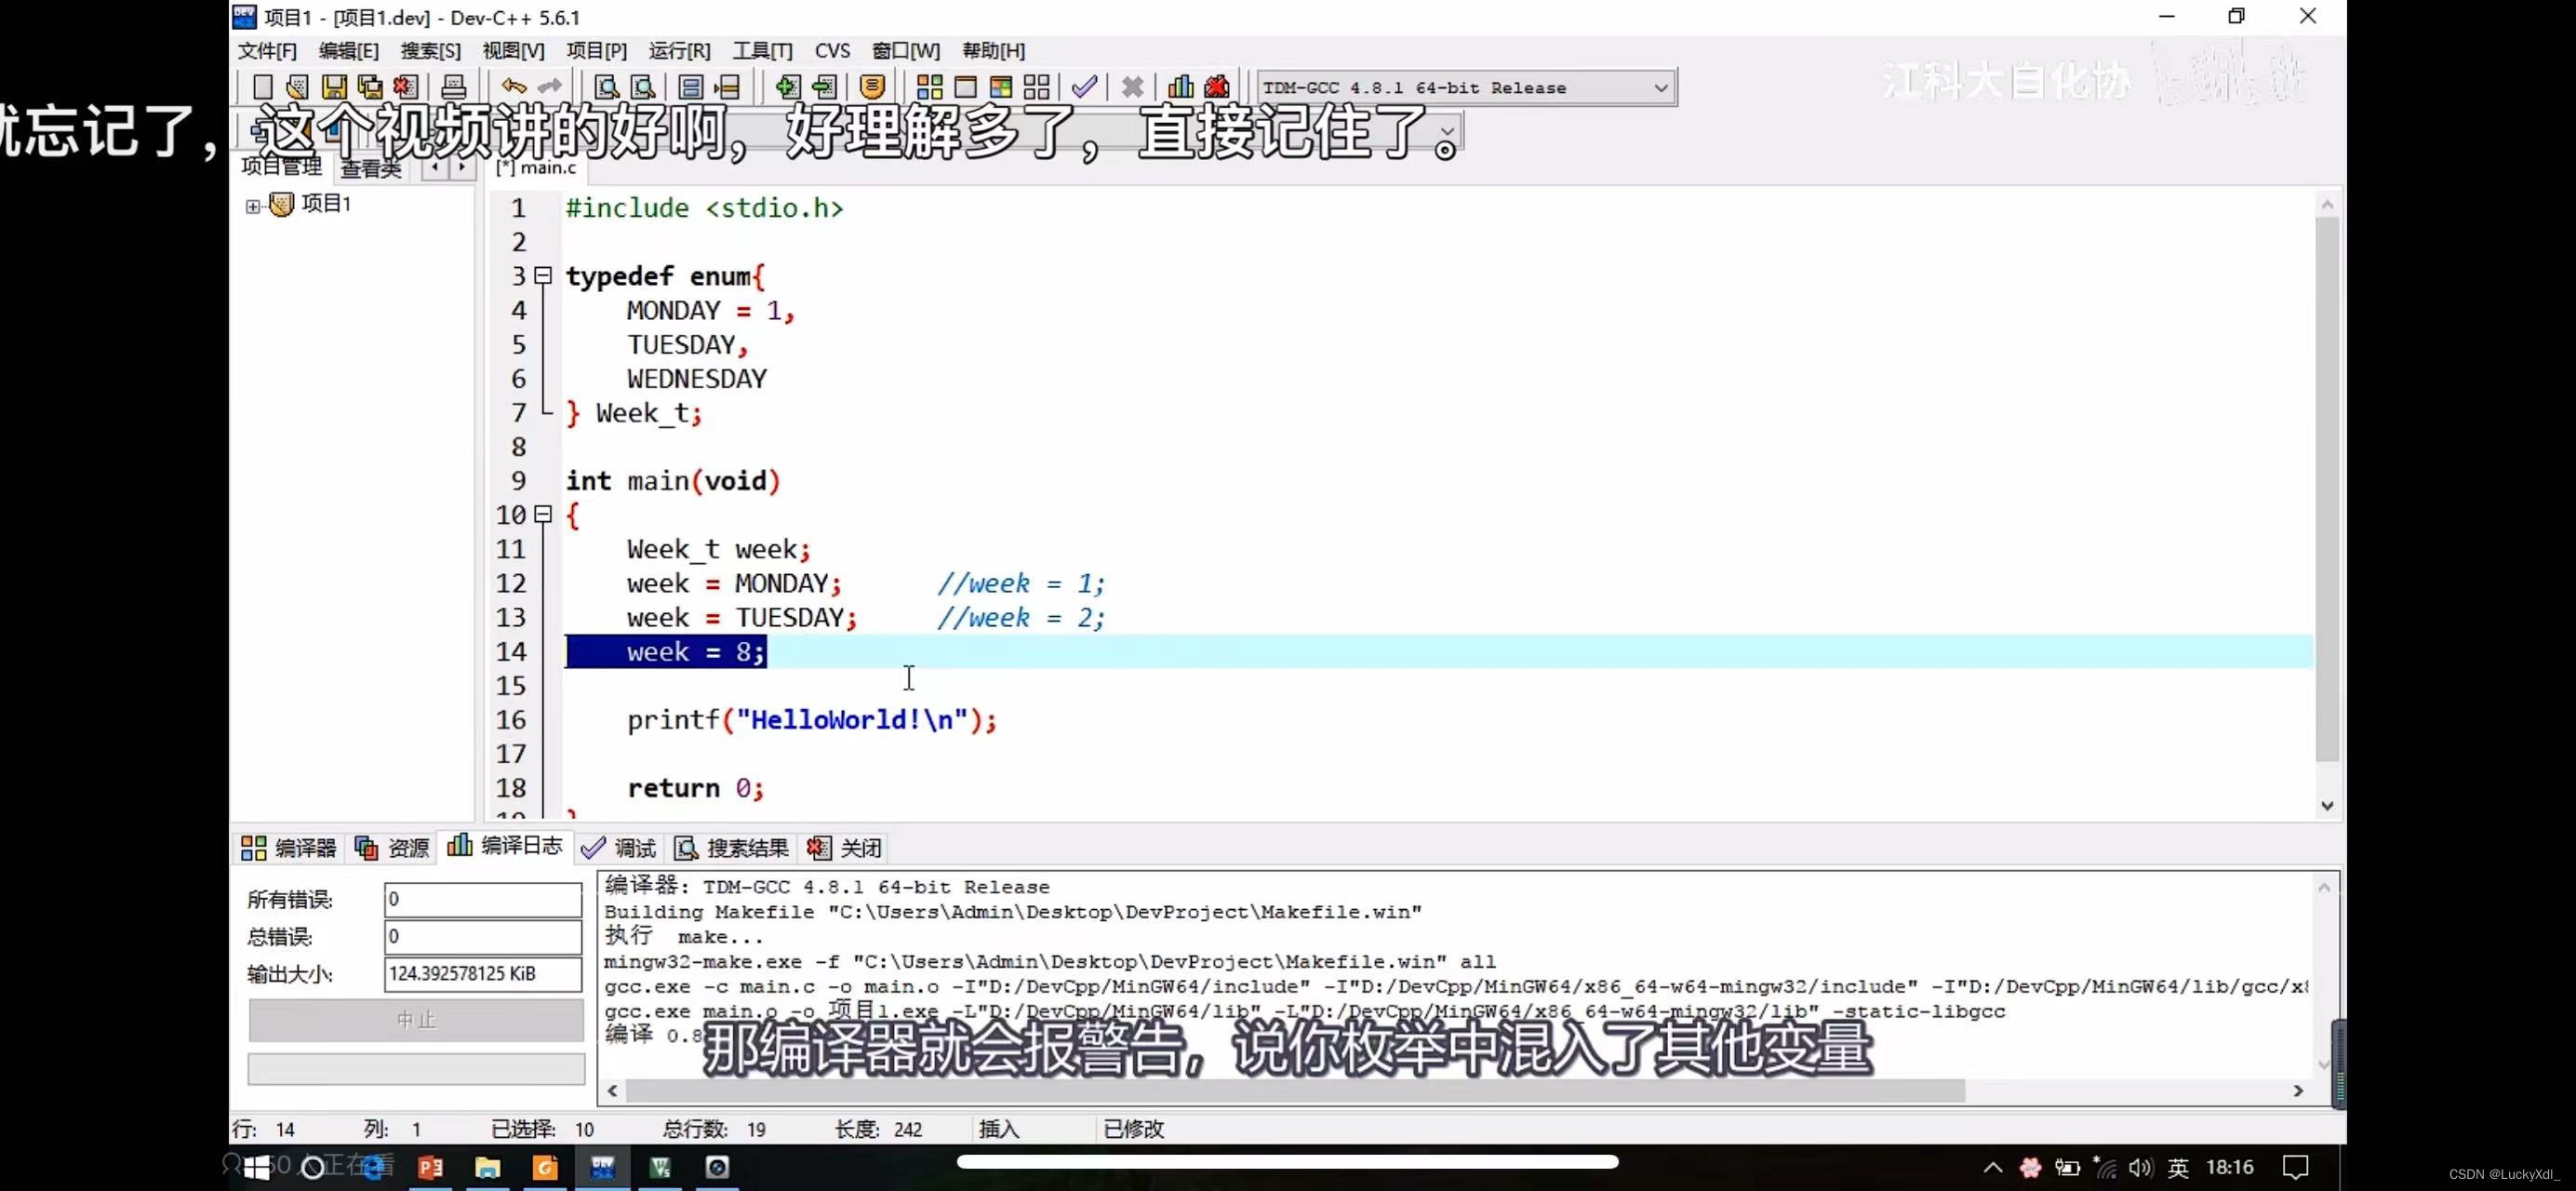Click the Save All files icon
This screenshot has width=2576, height=1191.
coord(369,87)
